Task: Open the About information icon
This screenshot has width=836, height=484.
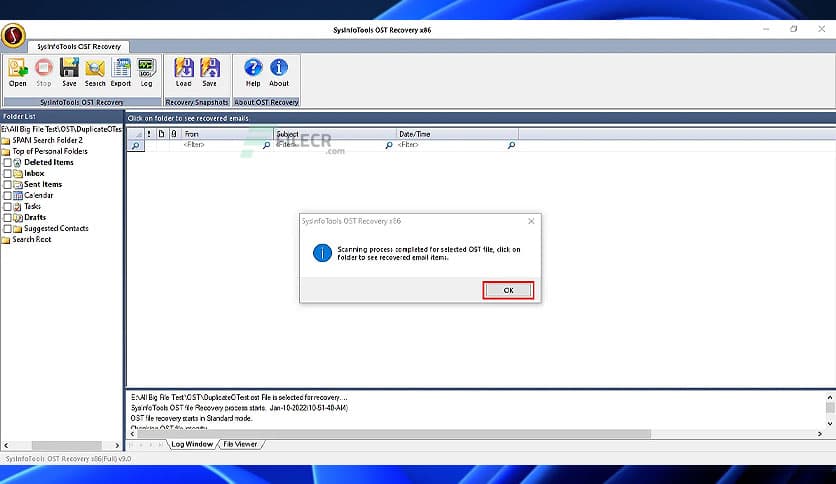Action: 279,72
